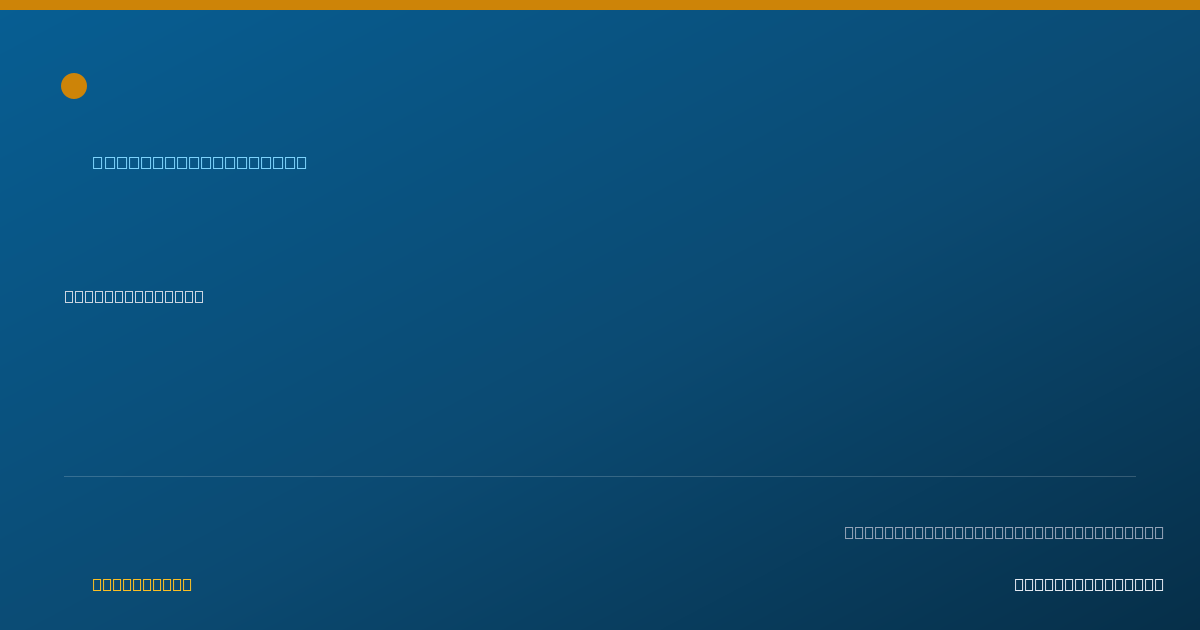1200x630 pixels.
Task: Open the yellow-orange text link in the footer
Action: tap(142, 584)
